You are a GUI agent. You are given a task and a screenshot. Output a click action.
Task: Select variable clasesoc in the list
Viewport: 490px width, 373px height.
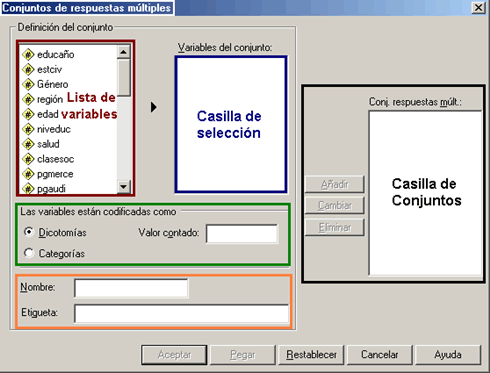56,159
